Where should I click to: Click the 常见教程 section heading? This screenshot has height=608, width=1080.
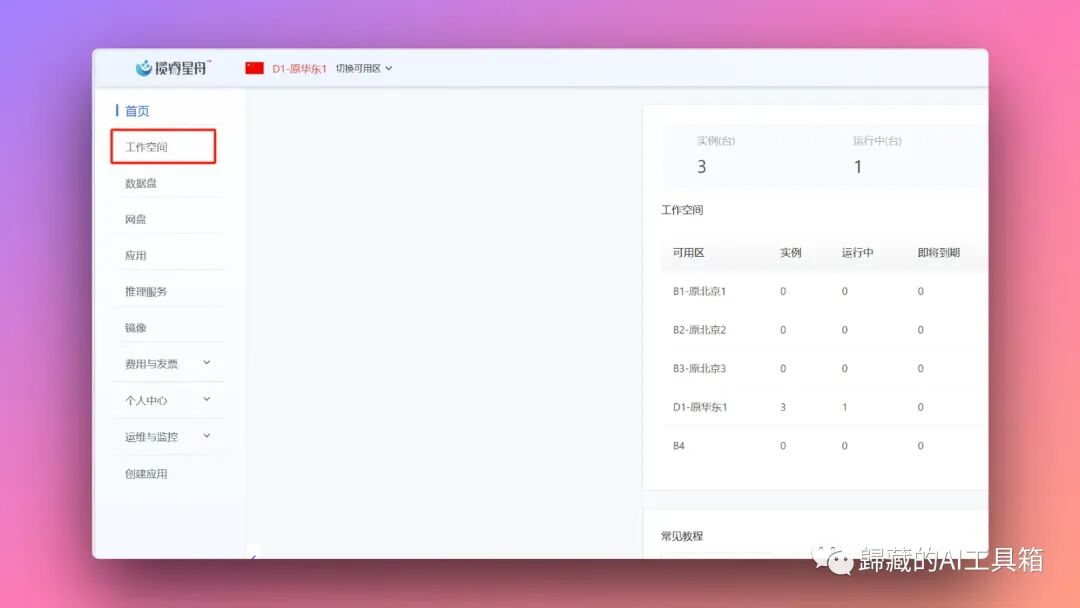(x=682, y=536)
